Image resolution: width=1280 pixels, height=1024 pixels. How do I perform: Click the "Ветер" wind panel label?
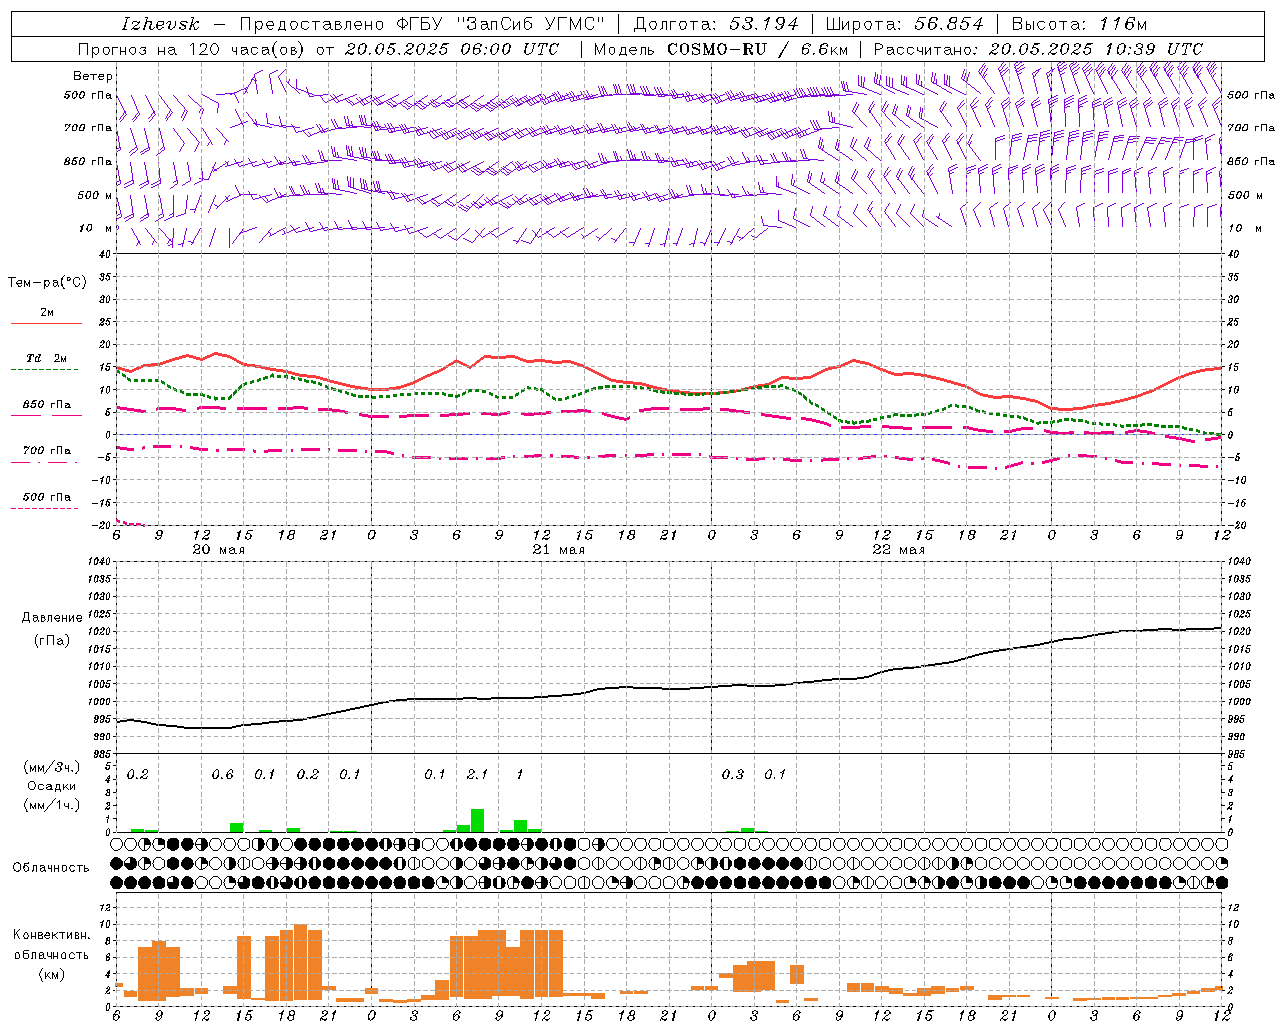coord(93,76)
